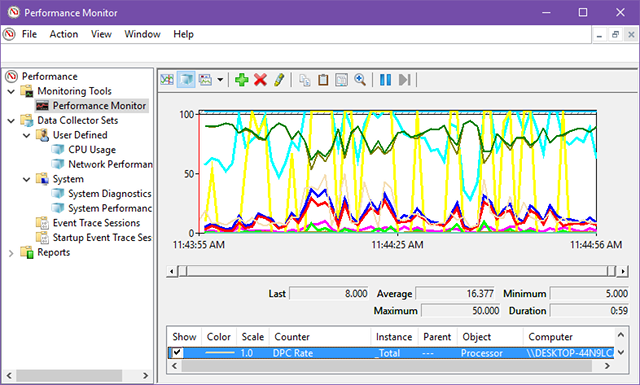Click graph time range slider left handle
640x385 pixels.
point(183,271)
